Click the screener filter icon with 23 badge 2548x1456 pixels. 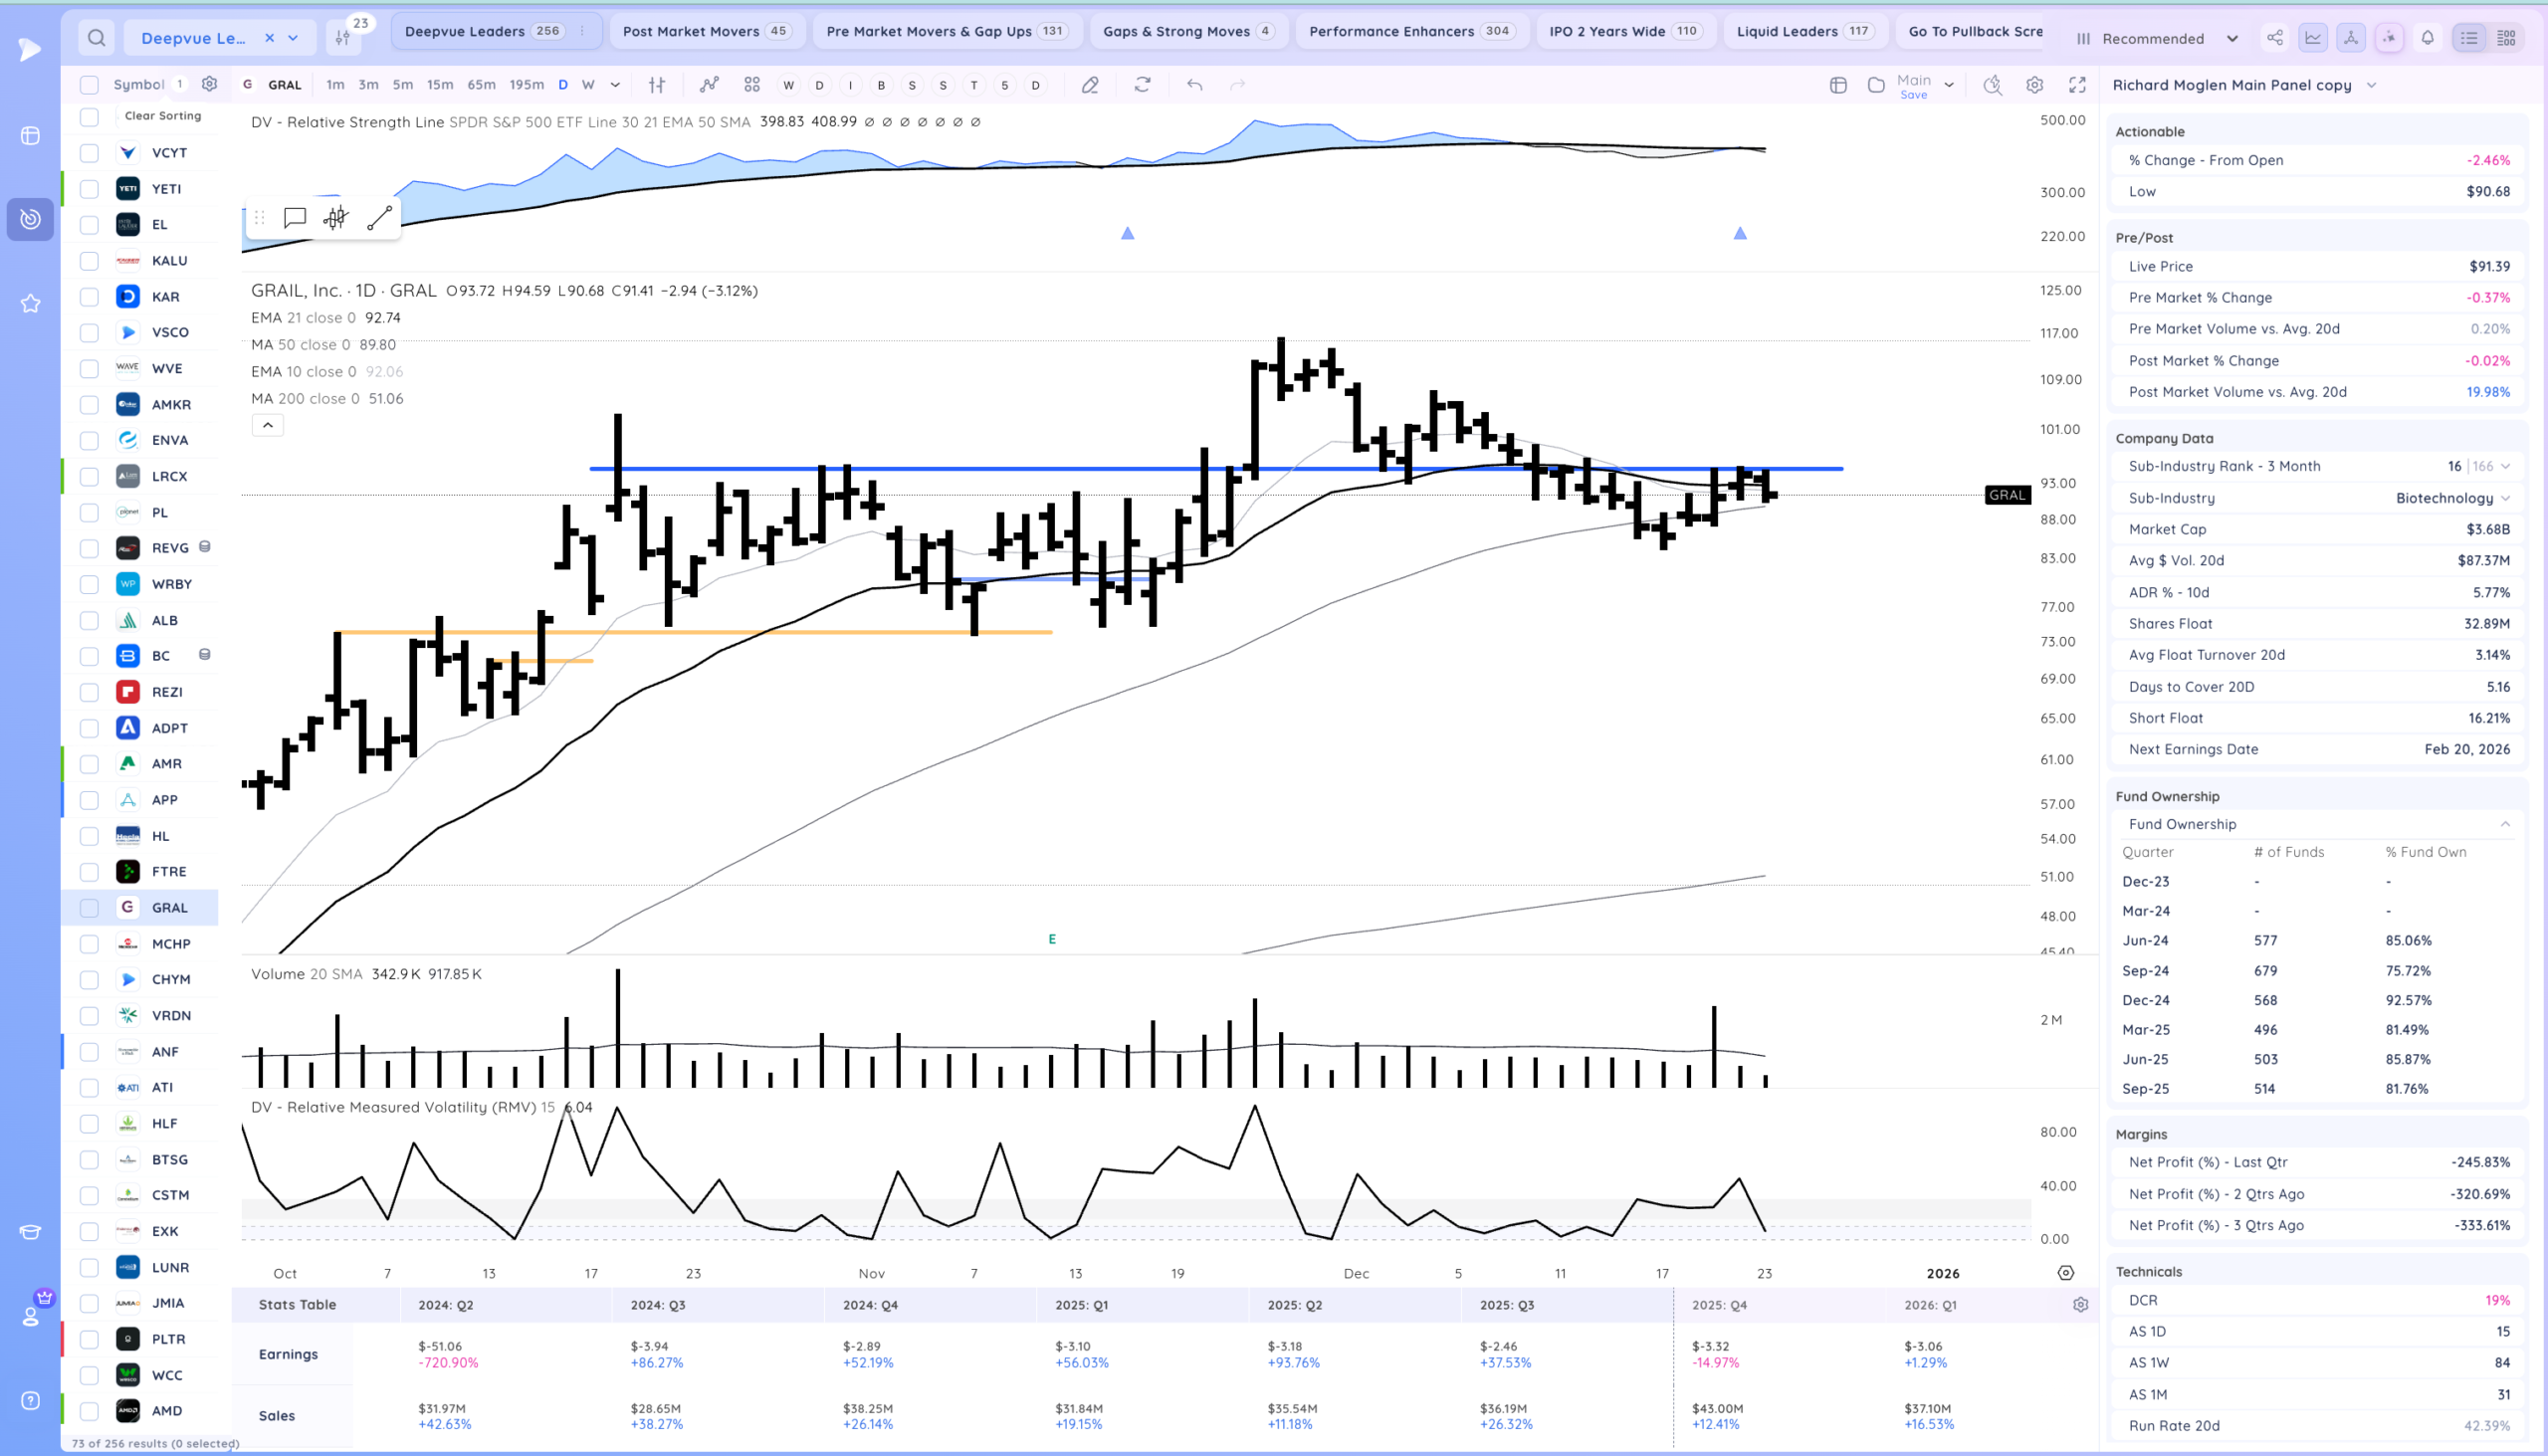343,38
